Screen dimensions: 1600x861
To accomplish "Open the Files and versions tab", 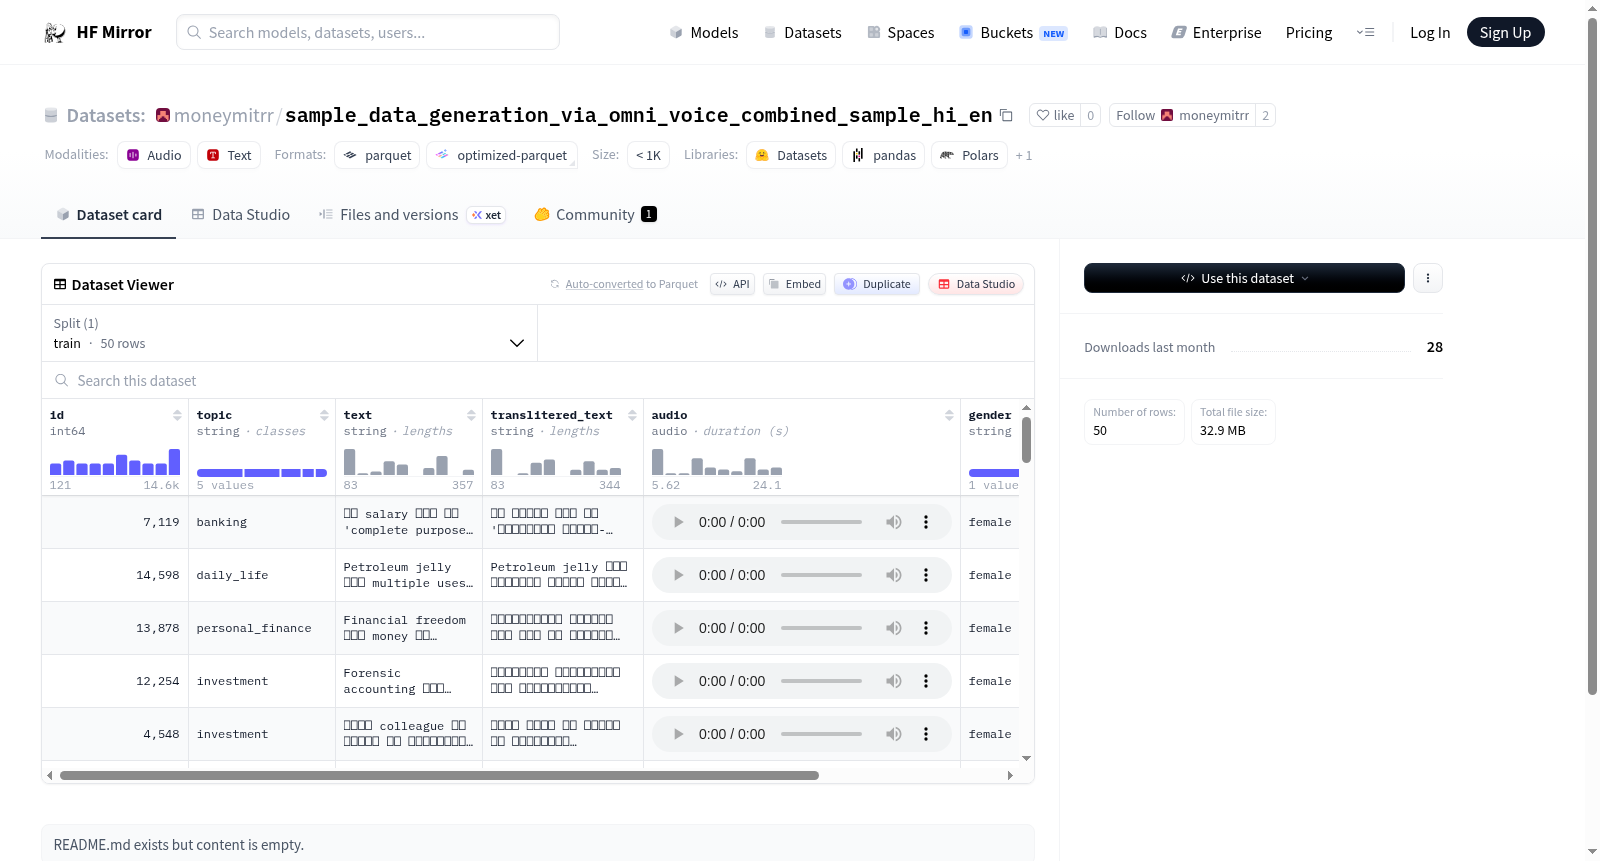I will click(x=412, y=215).
